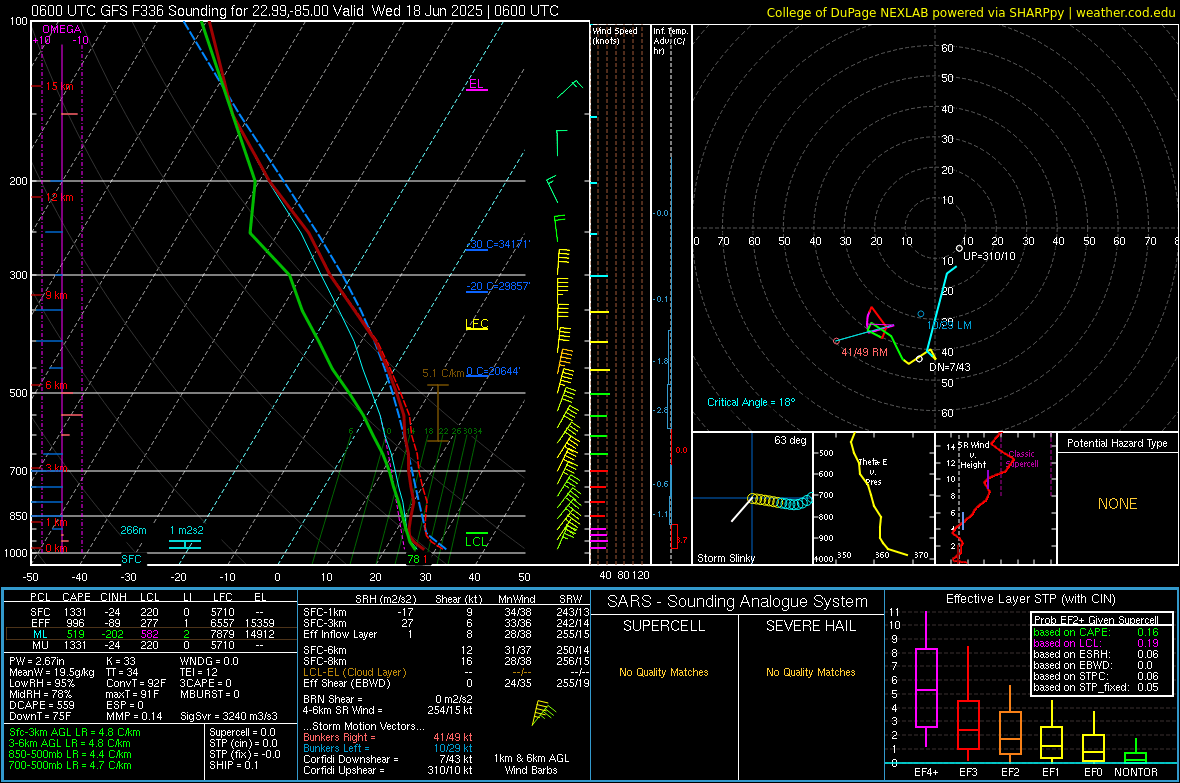Click the sounding title with GFS F336
The image size is (1180, 783).
pos(295,11)
